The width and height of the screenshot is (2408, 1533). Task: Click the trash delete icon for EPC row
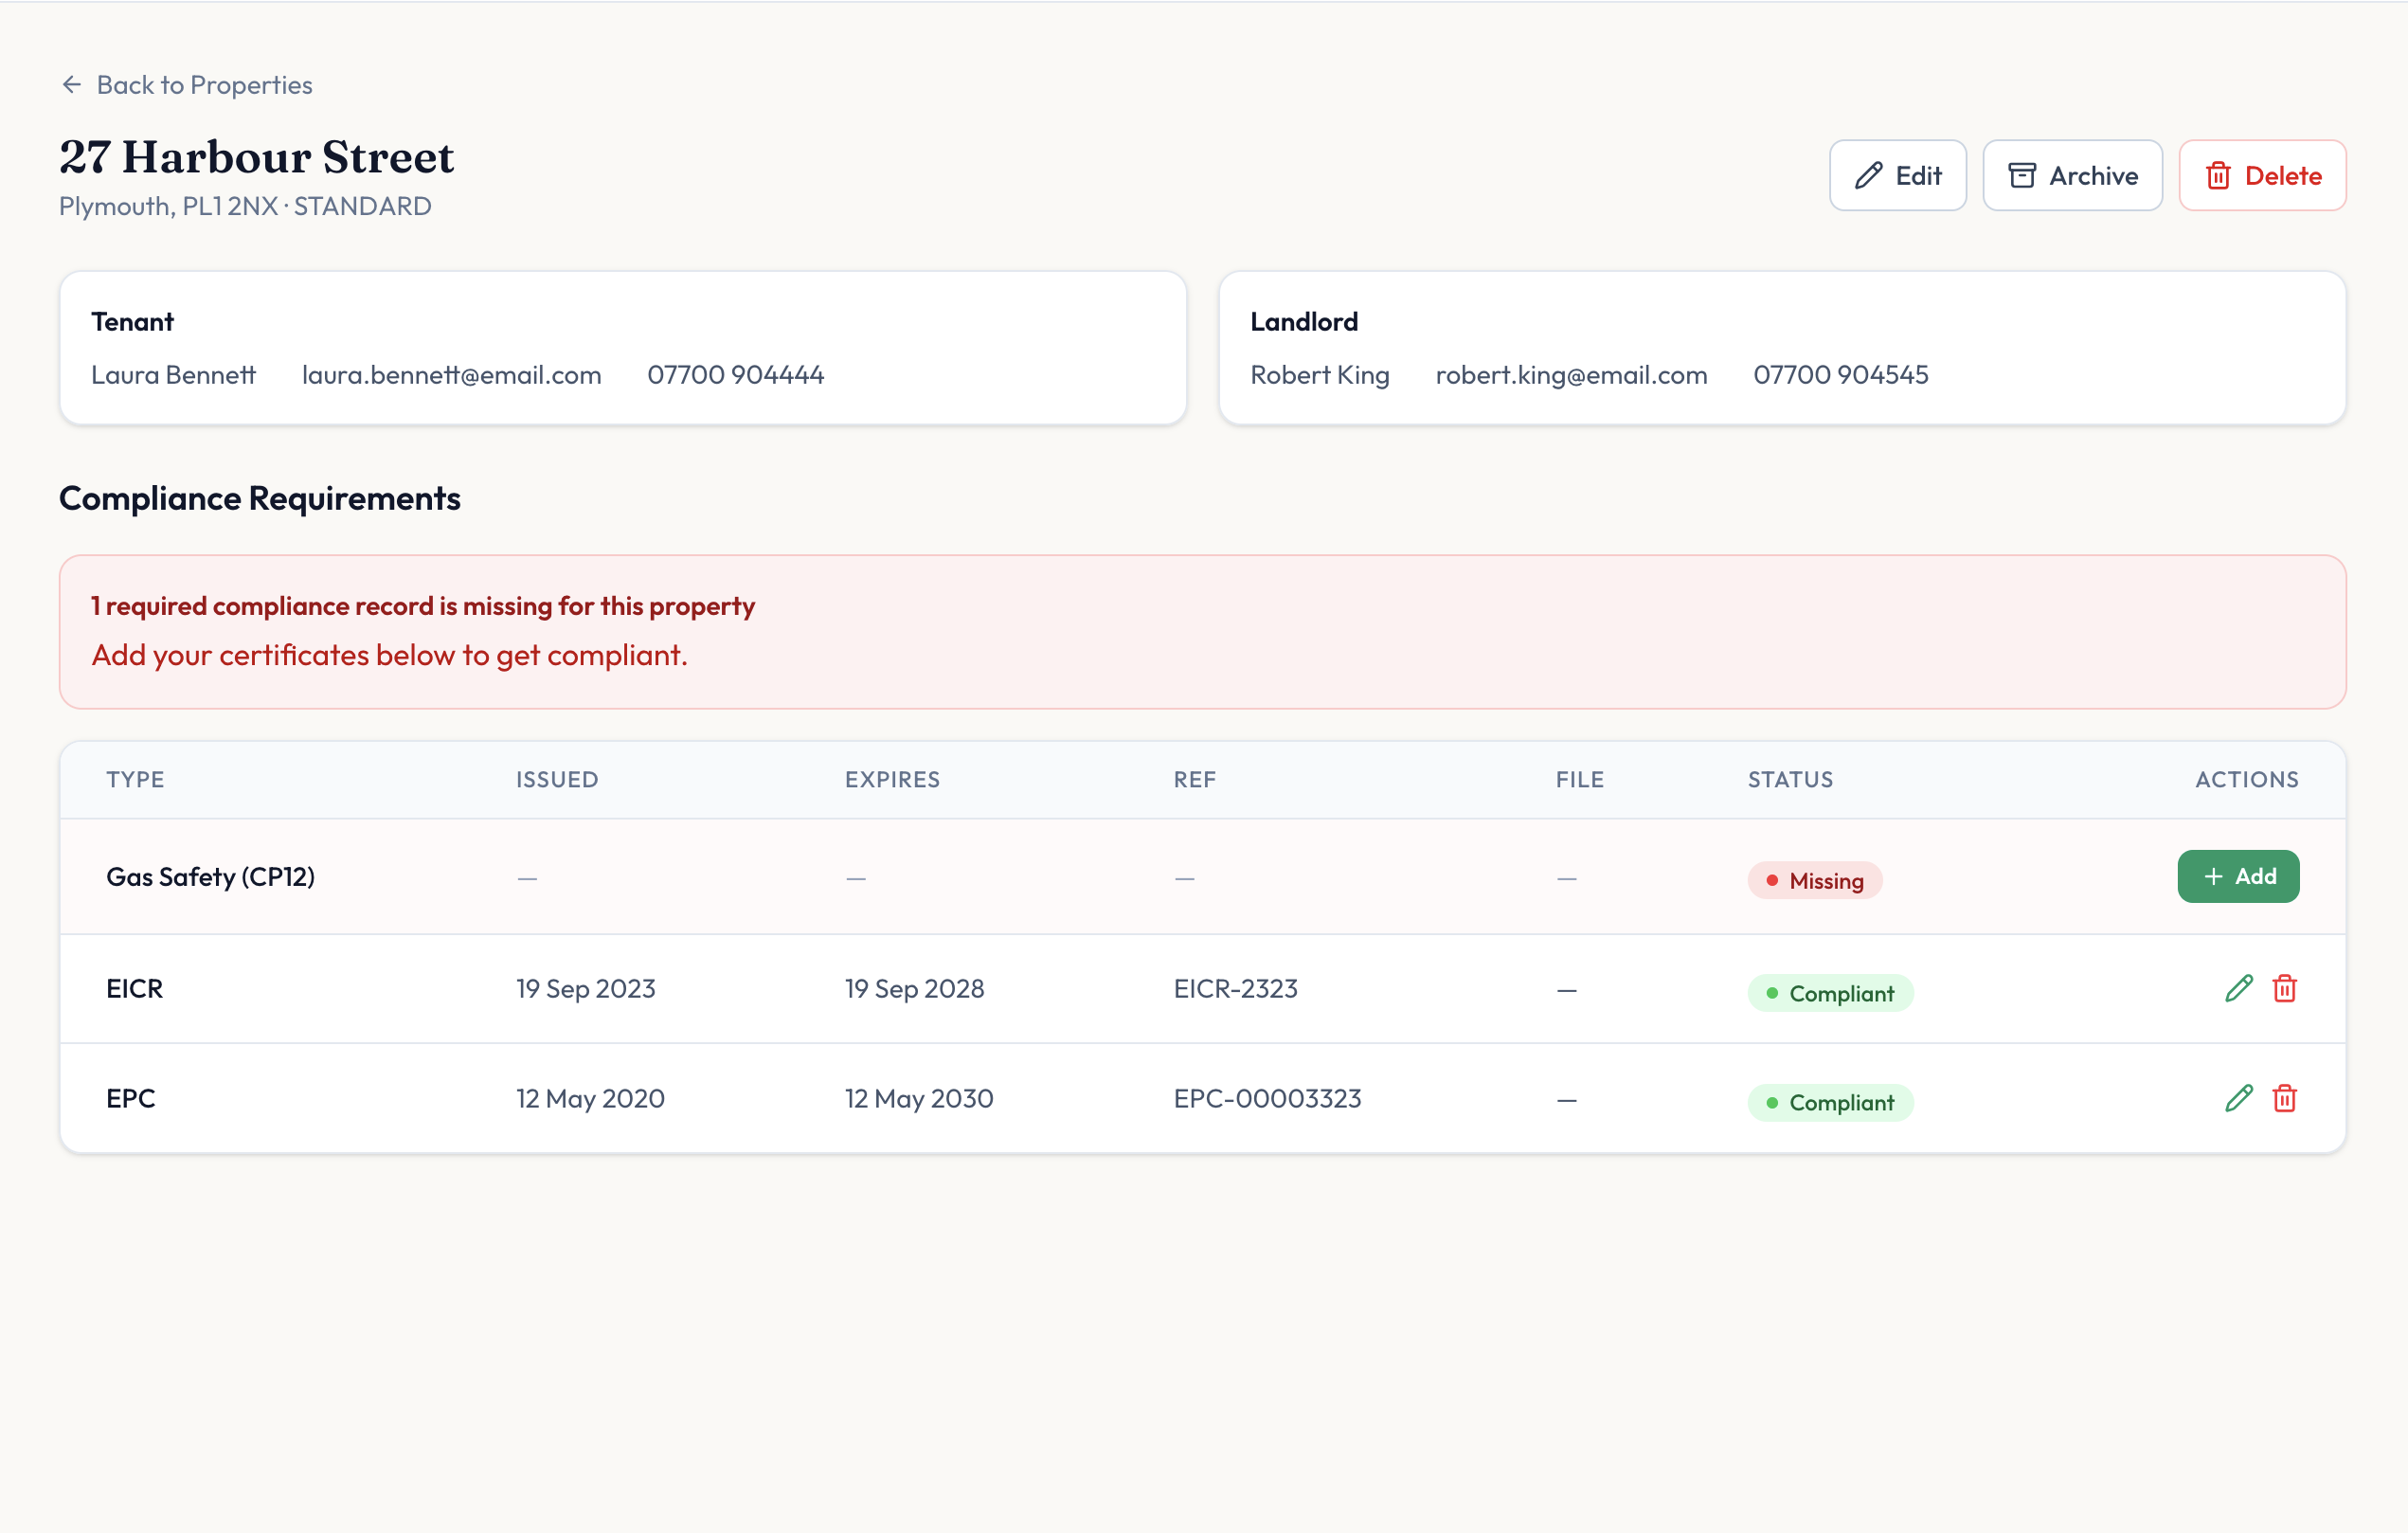[2284, 1098]
